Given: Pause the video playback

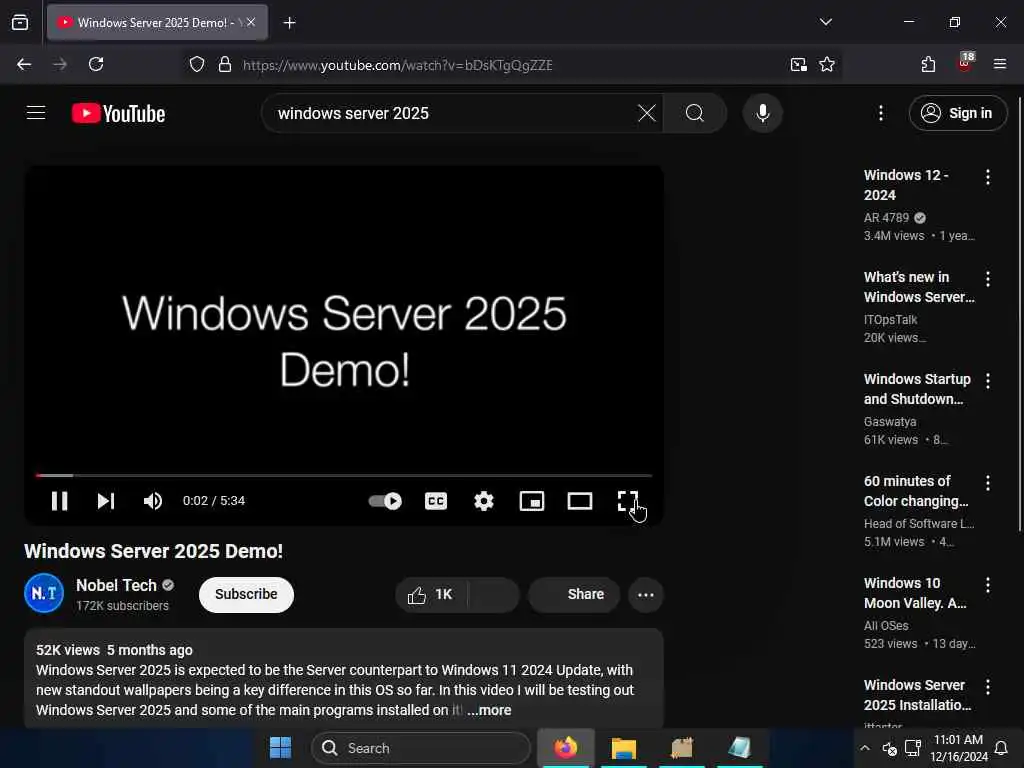Looking at the screenshot, I should [x=59, y=501].
